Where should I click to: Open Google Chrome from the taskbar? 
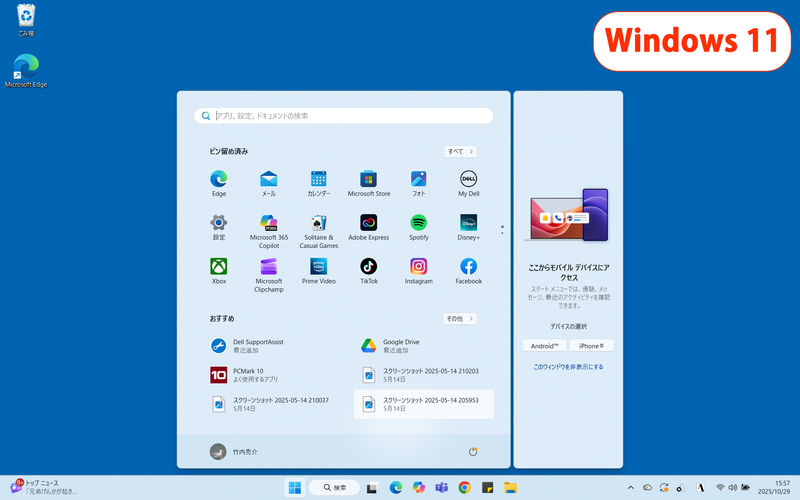tap(464, 488)
